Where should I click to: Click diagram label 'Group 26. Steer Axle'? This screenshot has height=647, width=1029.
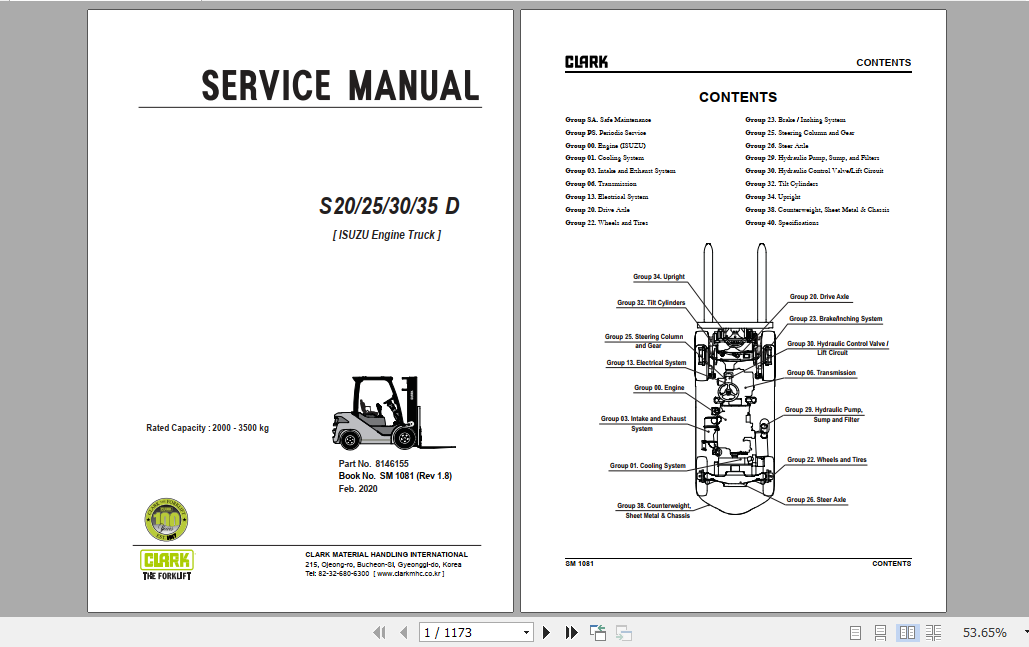click(x=816, y=499)
